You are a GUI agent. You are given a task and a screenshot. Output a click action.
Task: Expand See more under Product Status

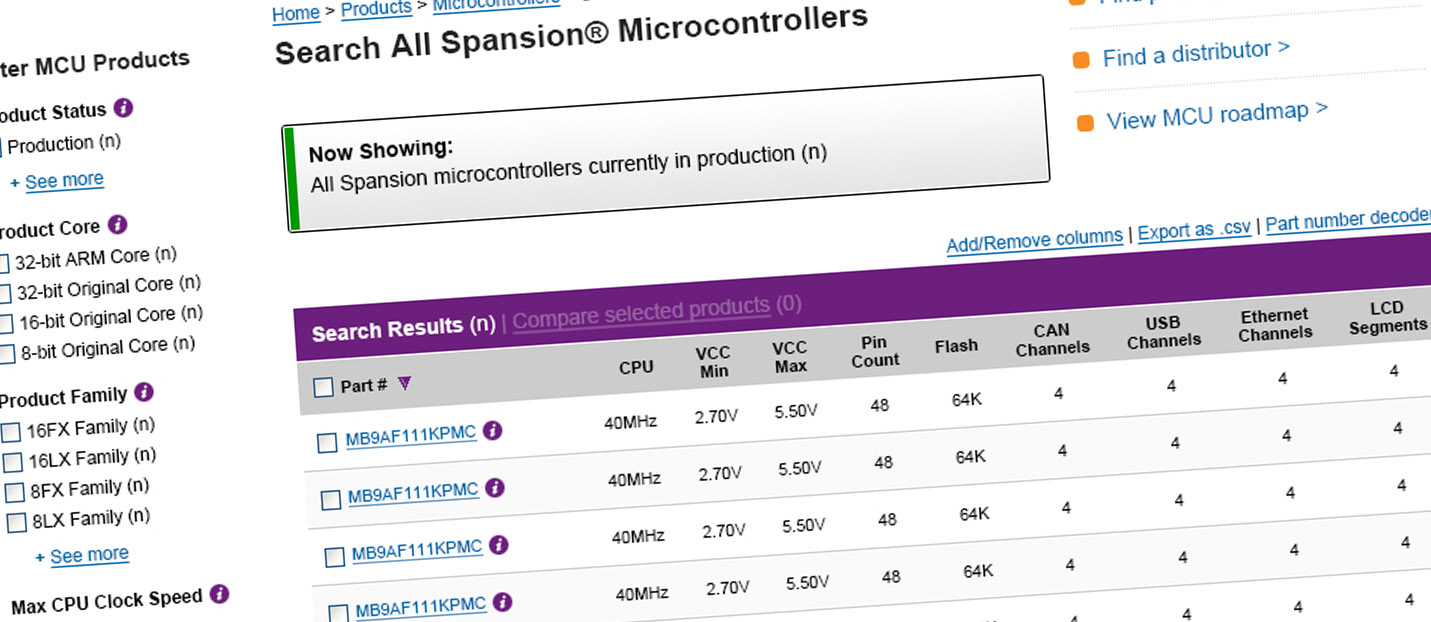[x=64, y=181]
